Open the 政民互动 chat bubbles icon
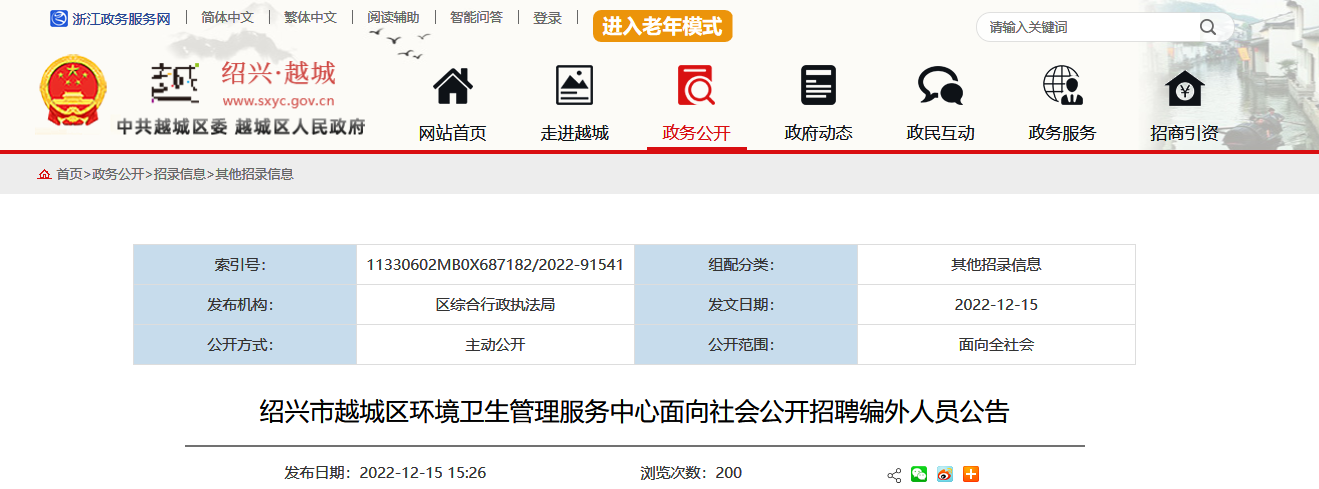The height and width of the screenshot is (489, 1319). tap(940, 86)
